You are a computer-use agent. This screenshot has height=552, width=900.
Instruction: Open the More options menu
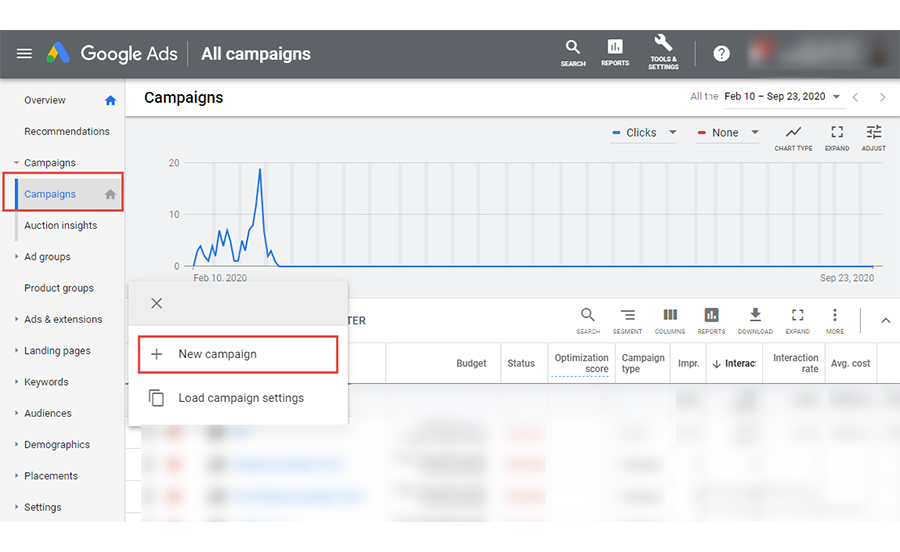[835, 321]
